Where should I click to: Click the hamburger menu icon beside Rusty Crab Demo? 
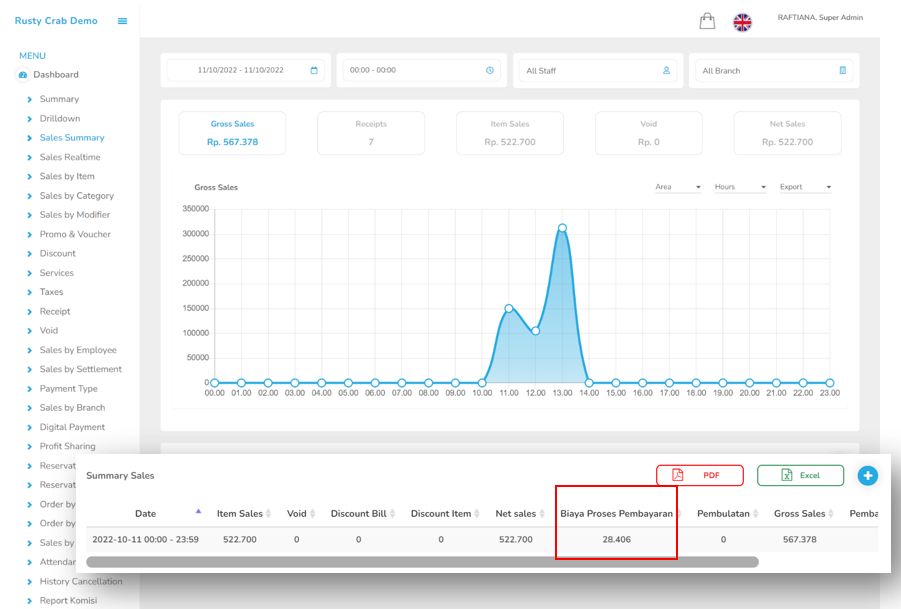pos(122,21)
